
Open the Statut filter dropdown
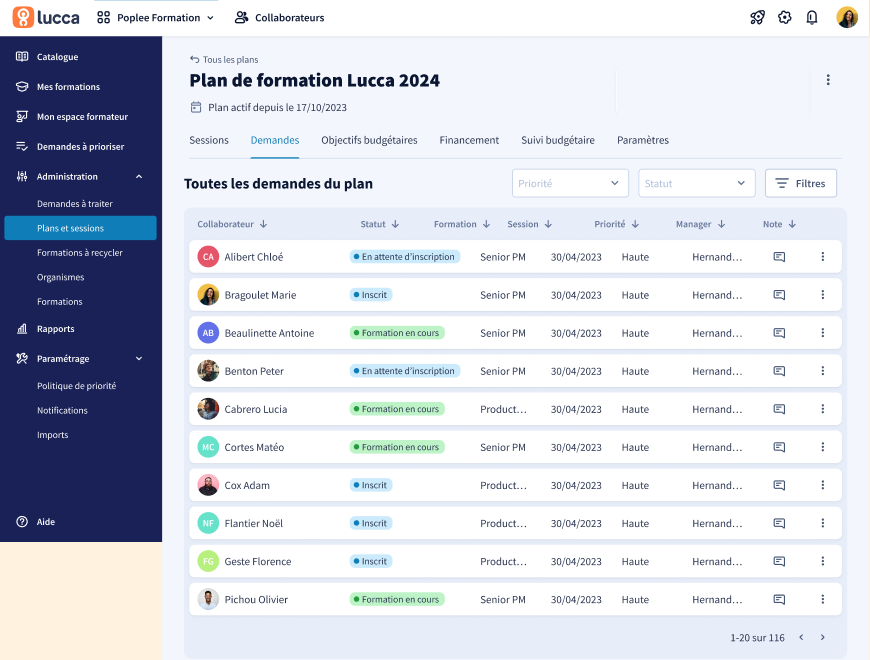696,183
